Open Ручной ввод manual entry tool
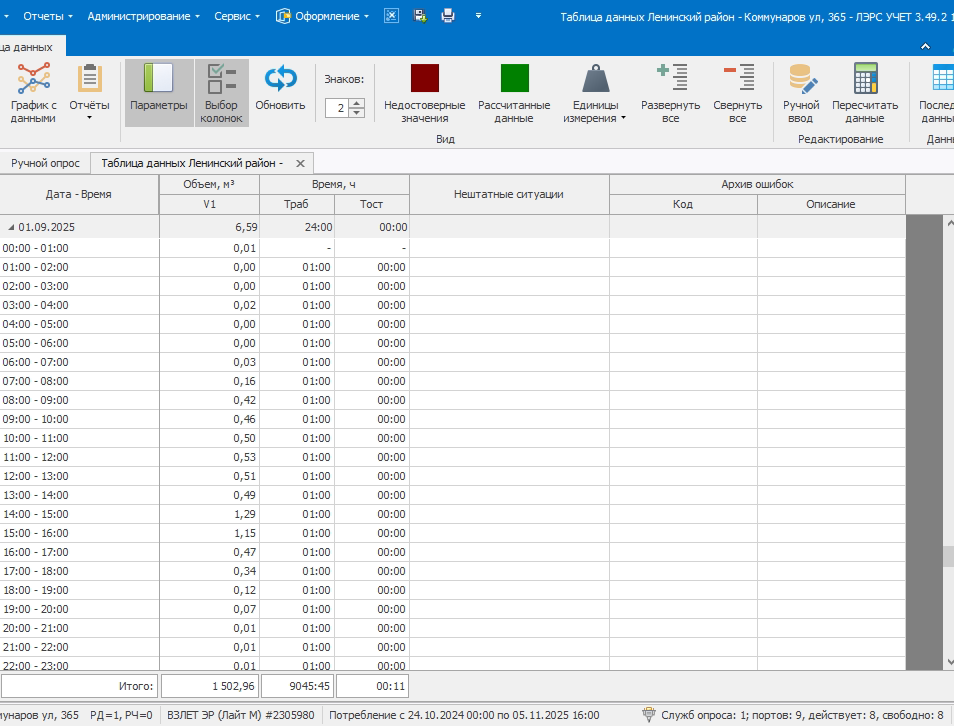Viewport: 954px width, 726px height. tap(801, 92)
